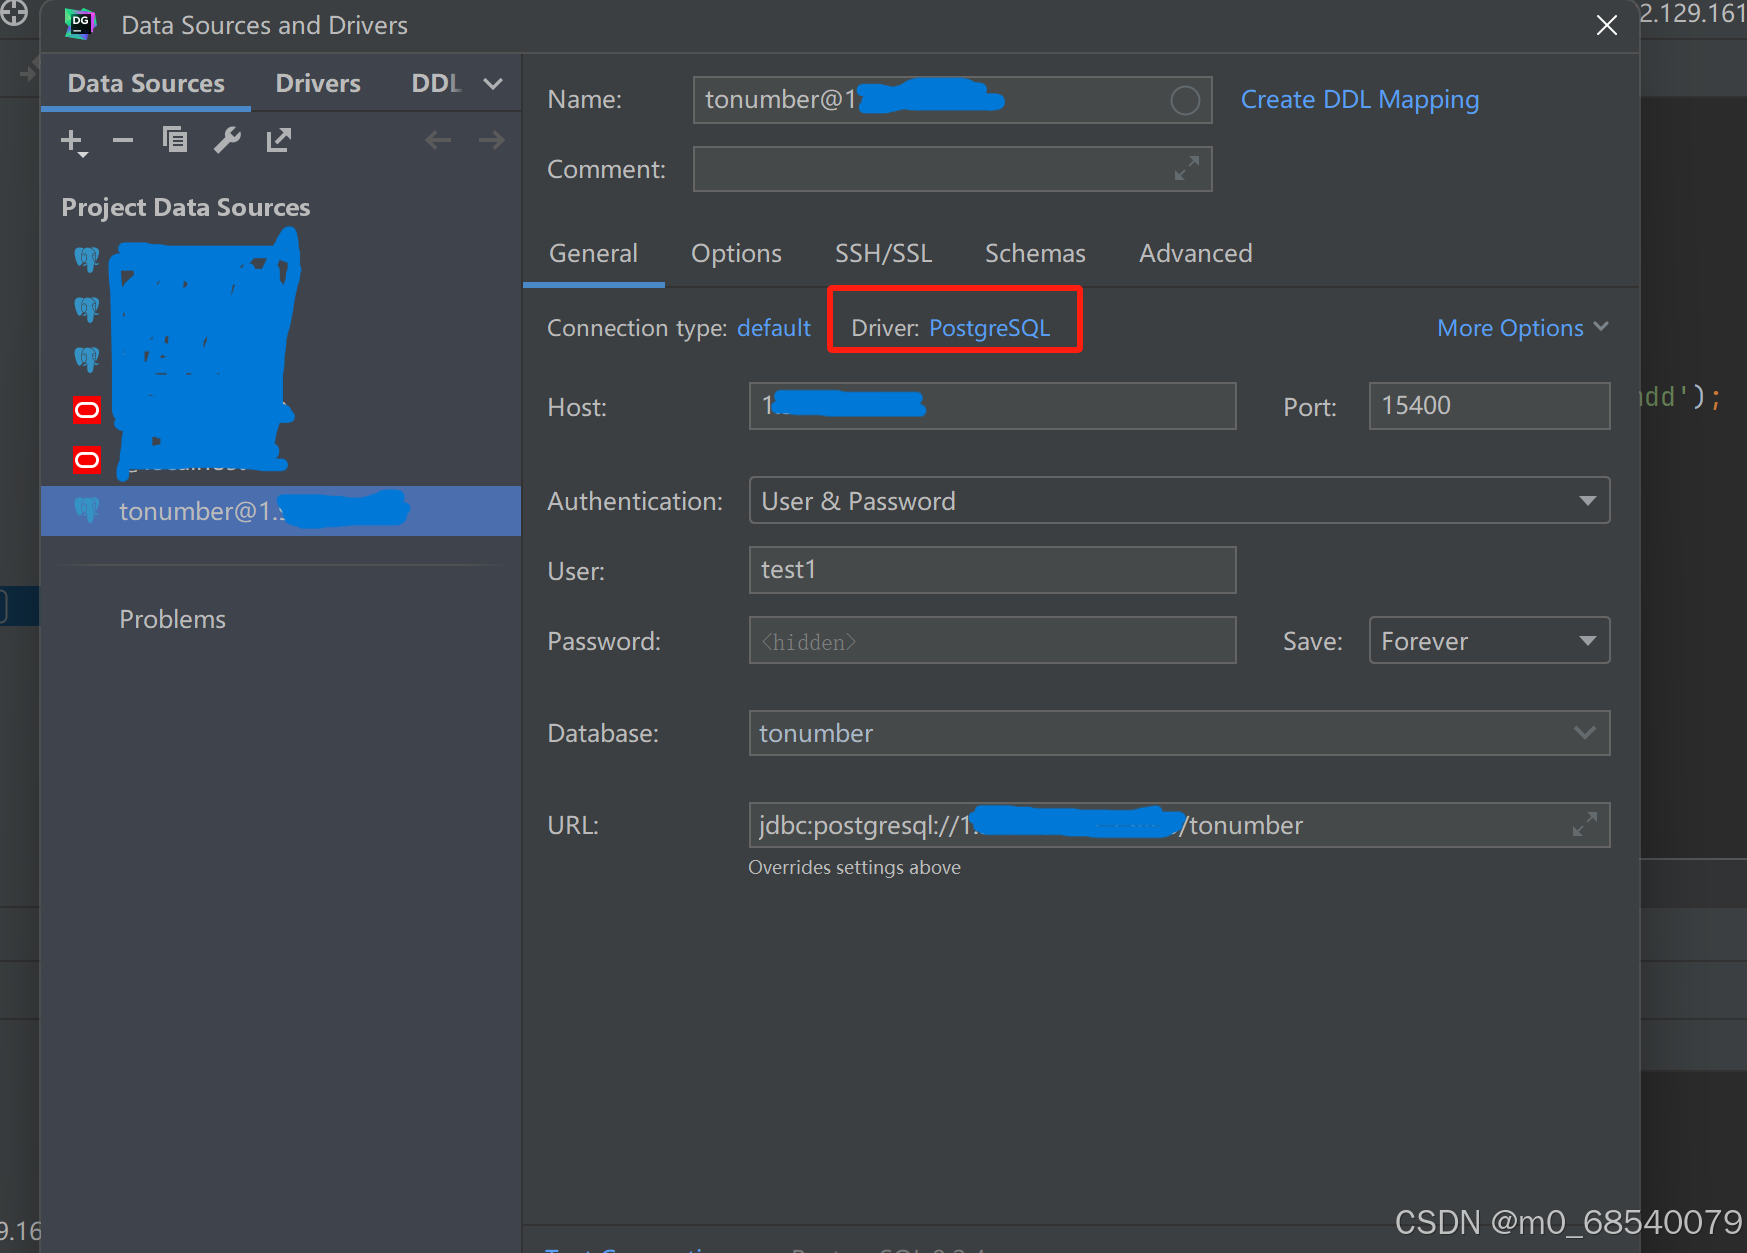Add a new data source
The width and height of the screenshot is (1747, 1253).
coord(73,141)
